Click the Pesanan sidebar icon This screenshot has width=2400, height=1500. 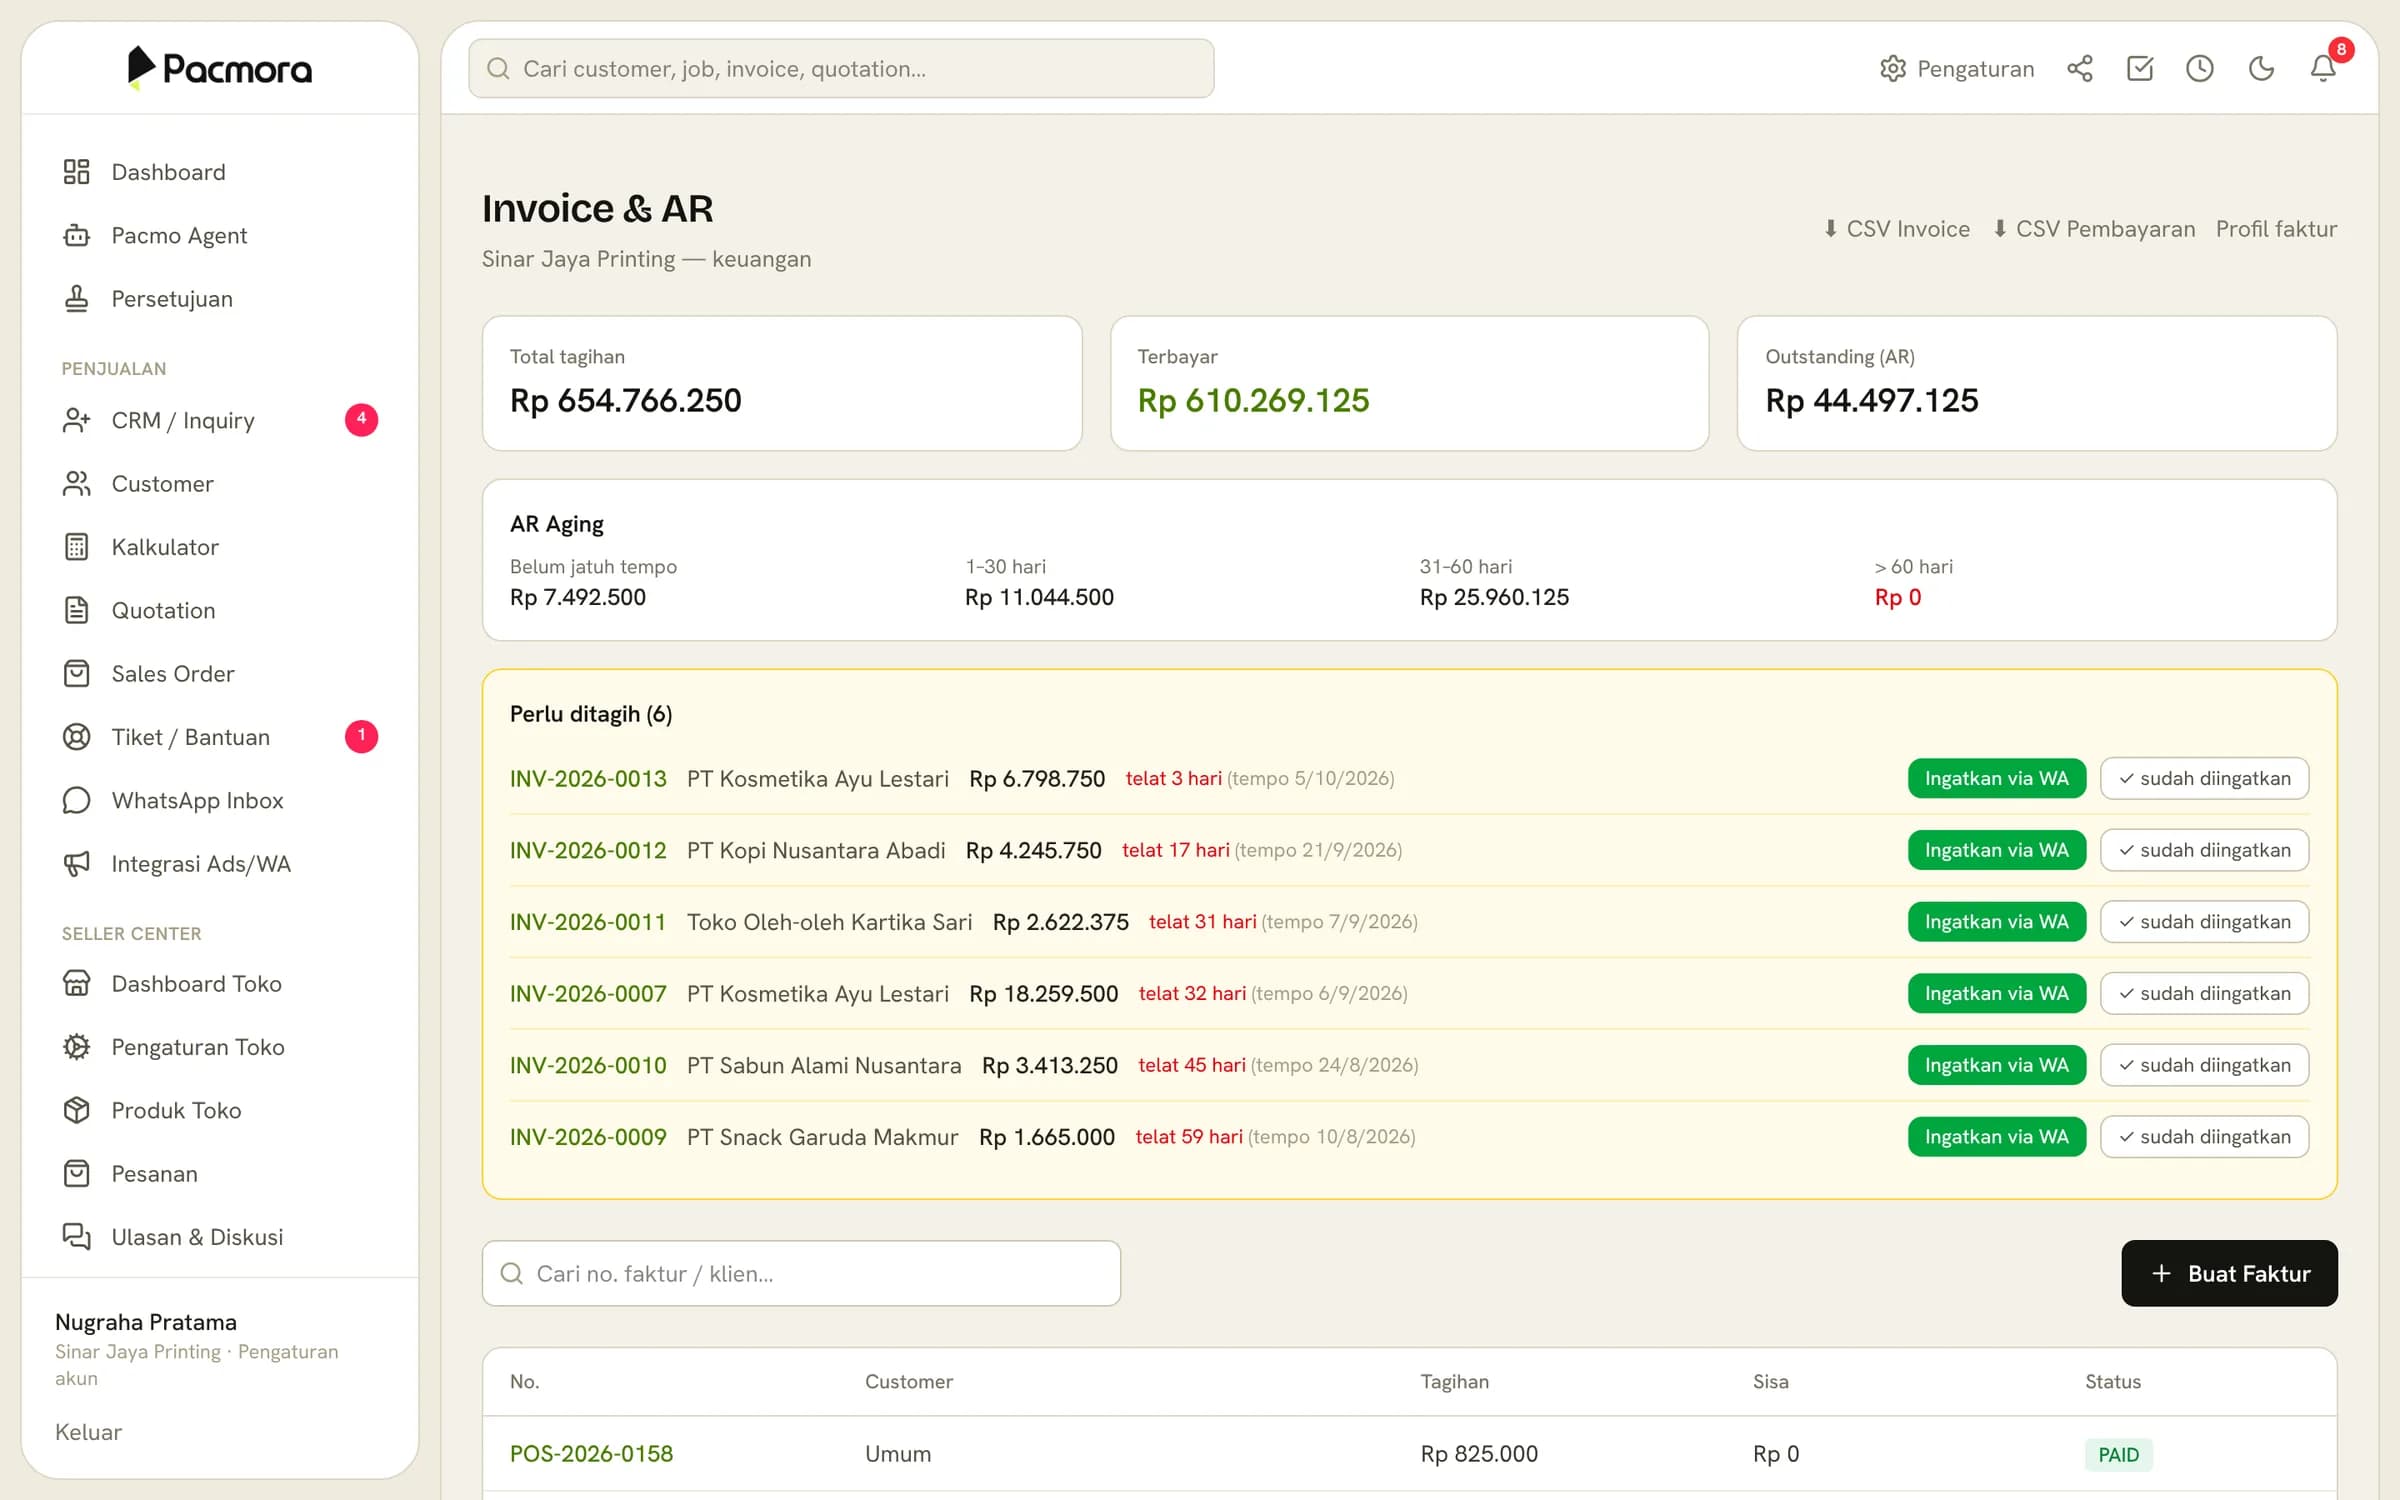coord(77,1174)
